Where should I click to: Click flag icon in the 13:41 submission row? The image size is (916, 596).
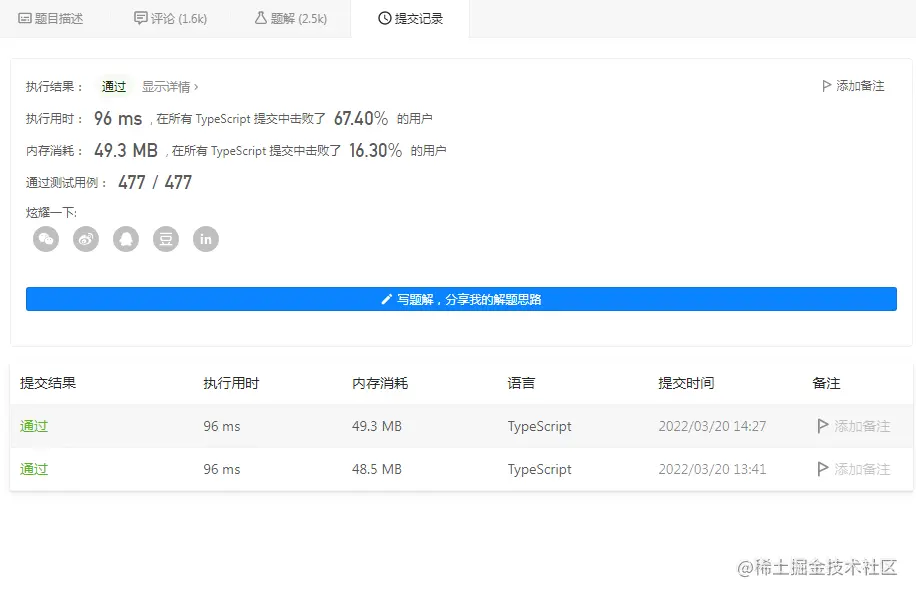(823, 469)
